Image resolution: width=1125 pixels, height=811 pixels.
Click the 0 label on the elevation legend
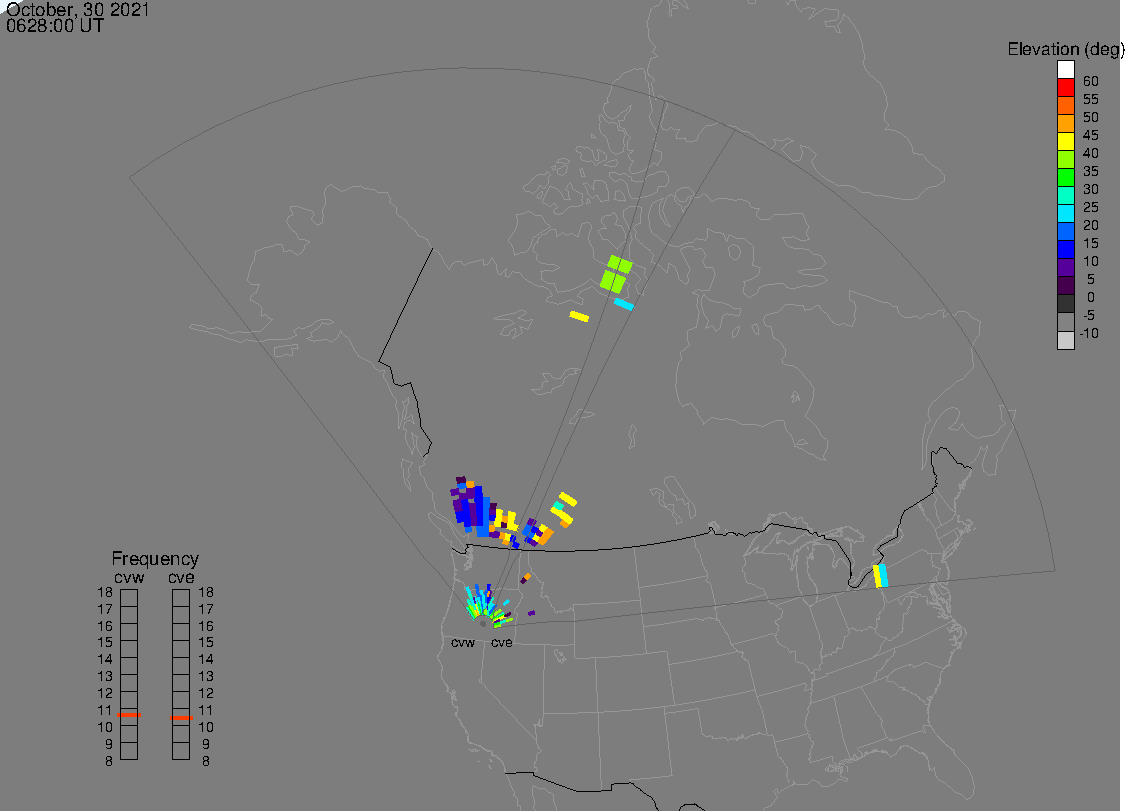pyautogui.click(x=1091, y=297)
